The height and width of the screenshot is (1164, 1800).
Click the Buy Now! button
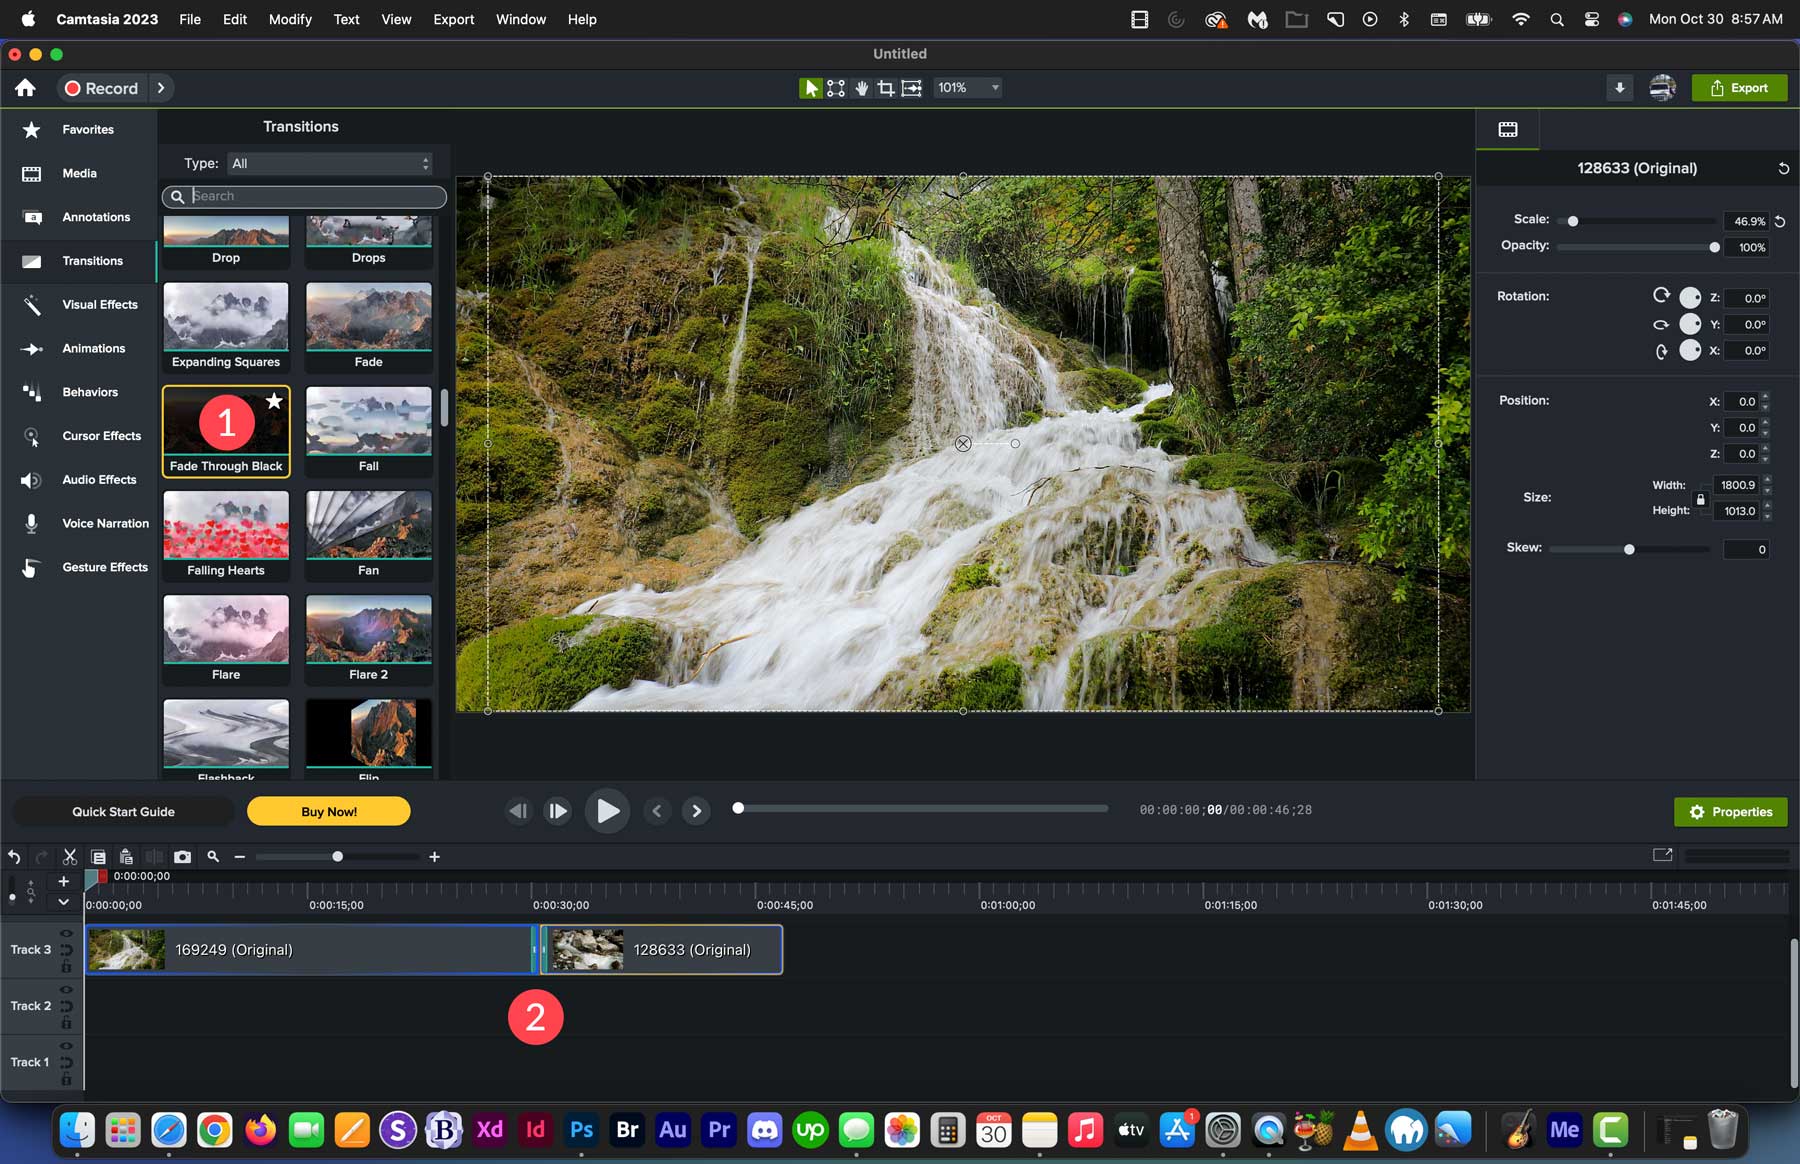tap(328, 811)
